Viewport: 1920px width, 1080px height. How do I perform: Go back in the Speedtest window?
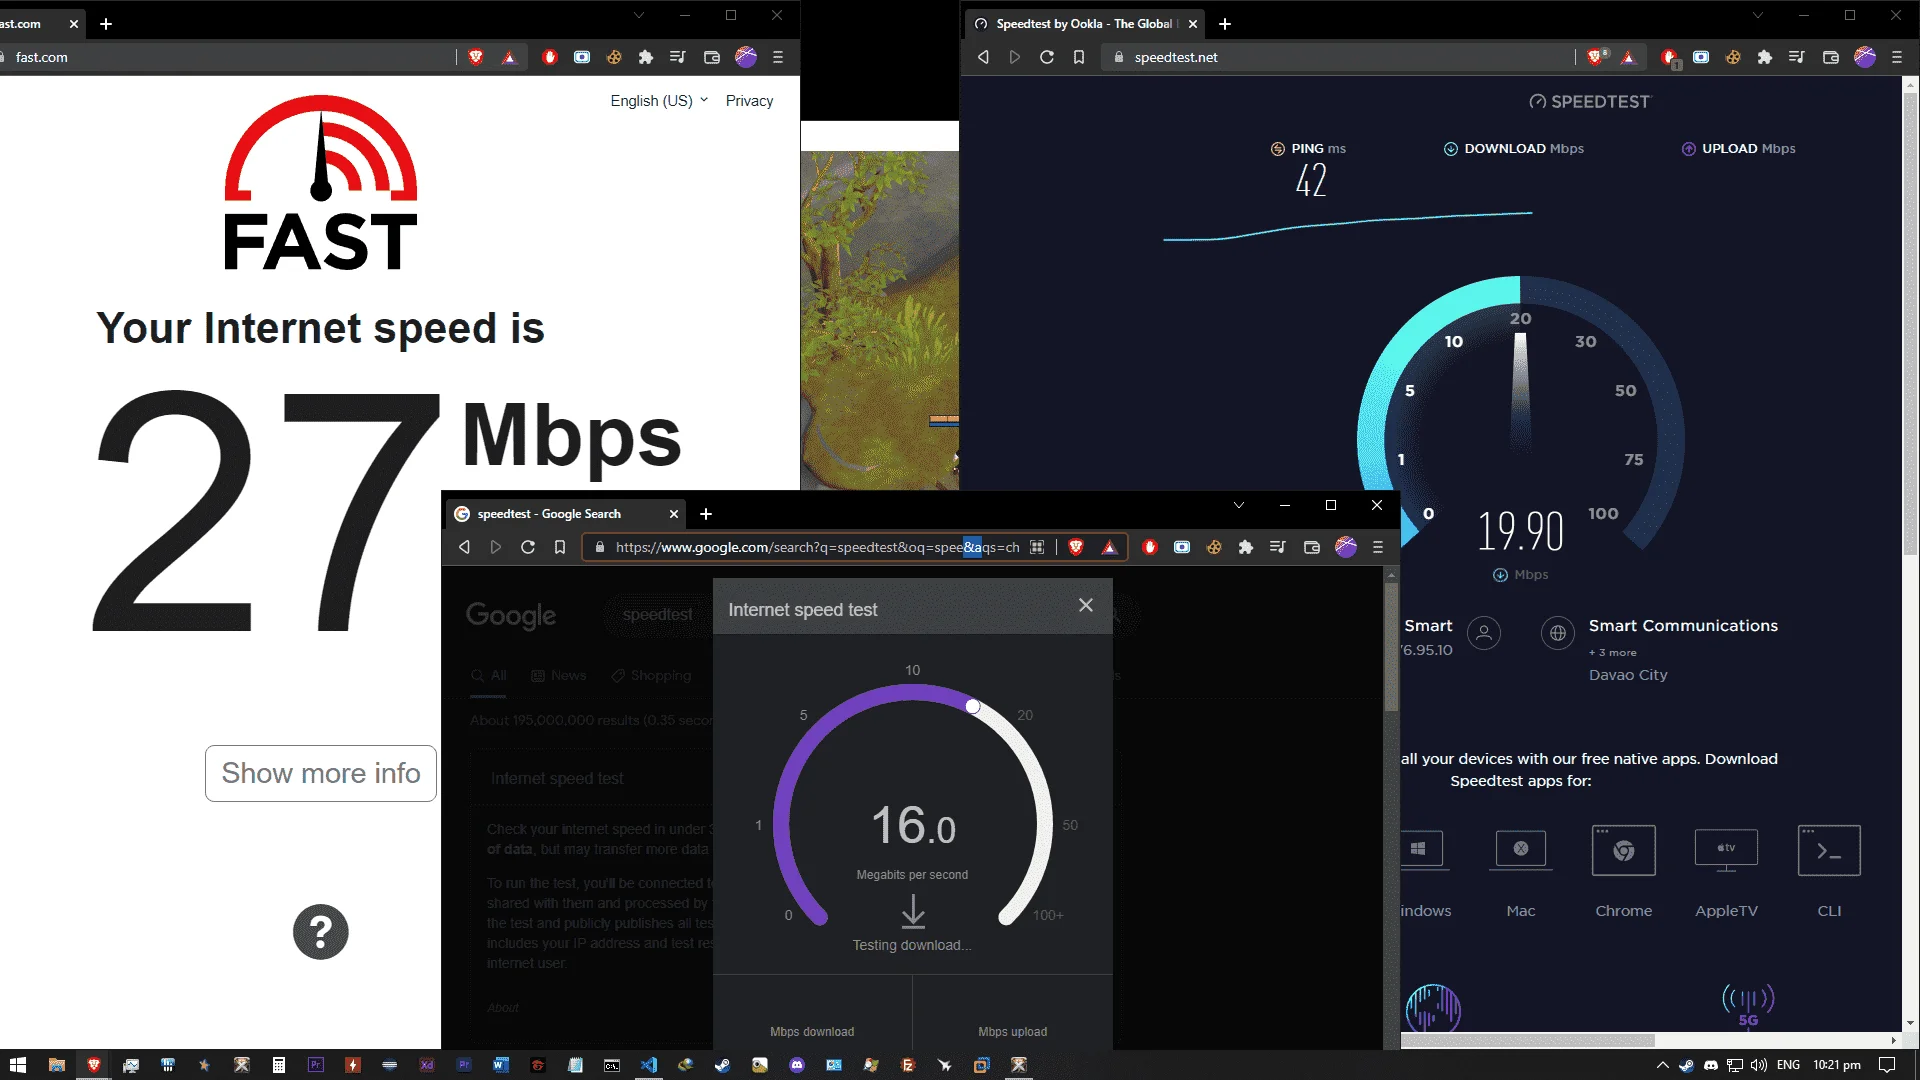(x=983, y=57)
